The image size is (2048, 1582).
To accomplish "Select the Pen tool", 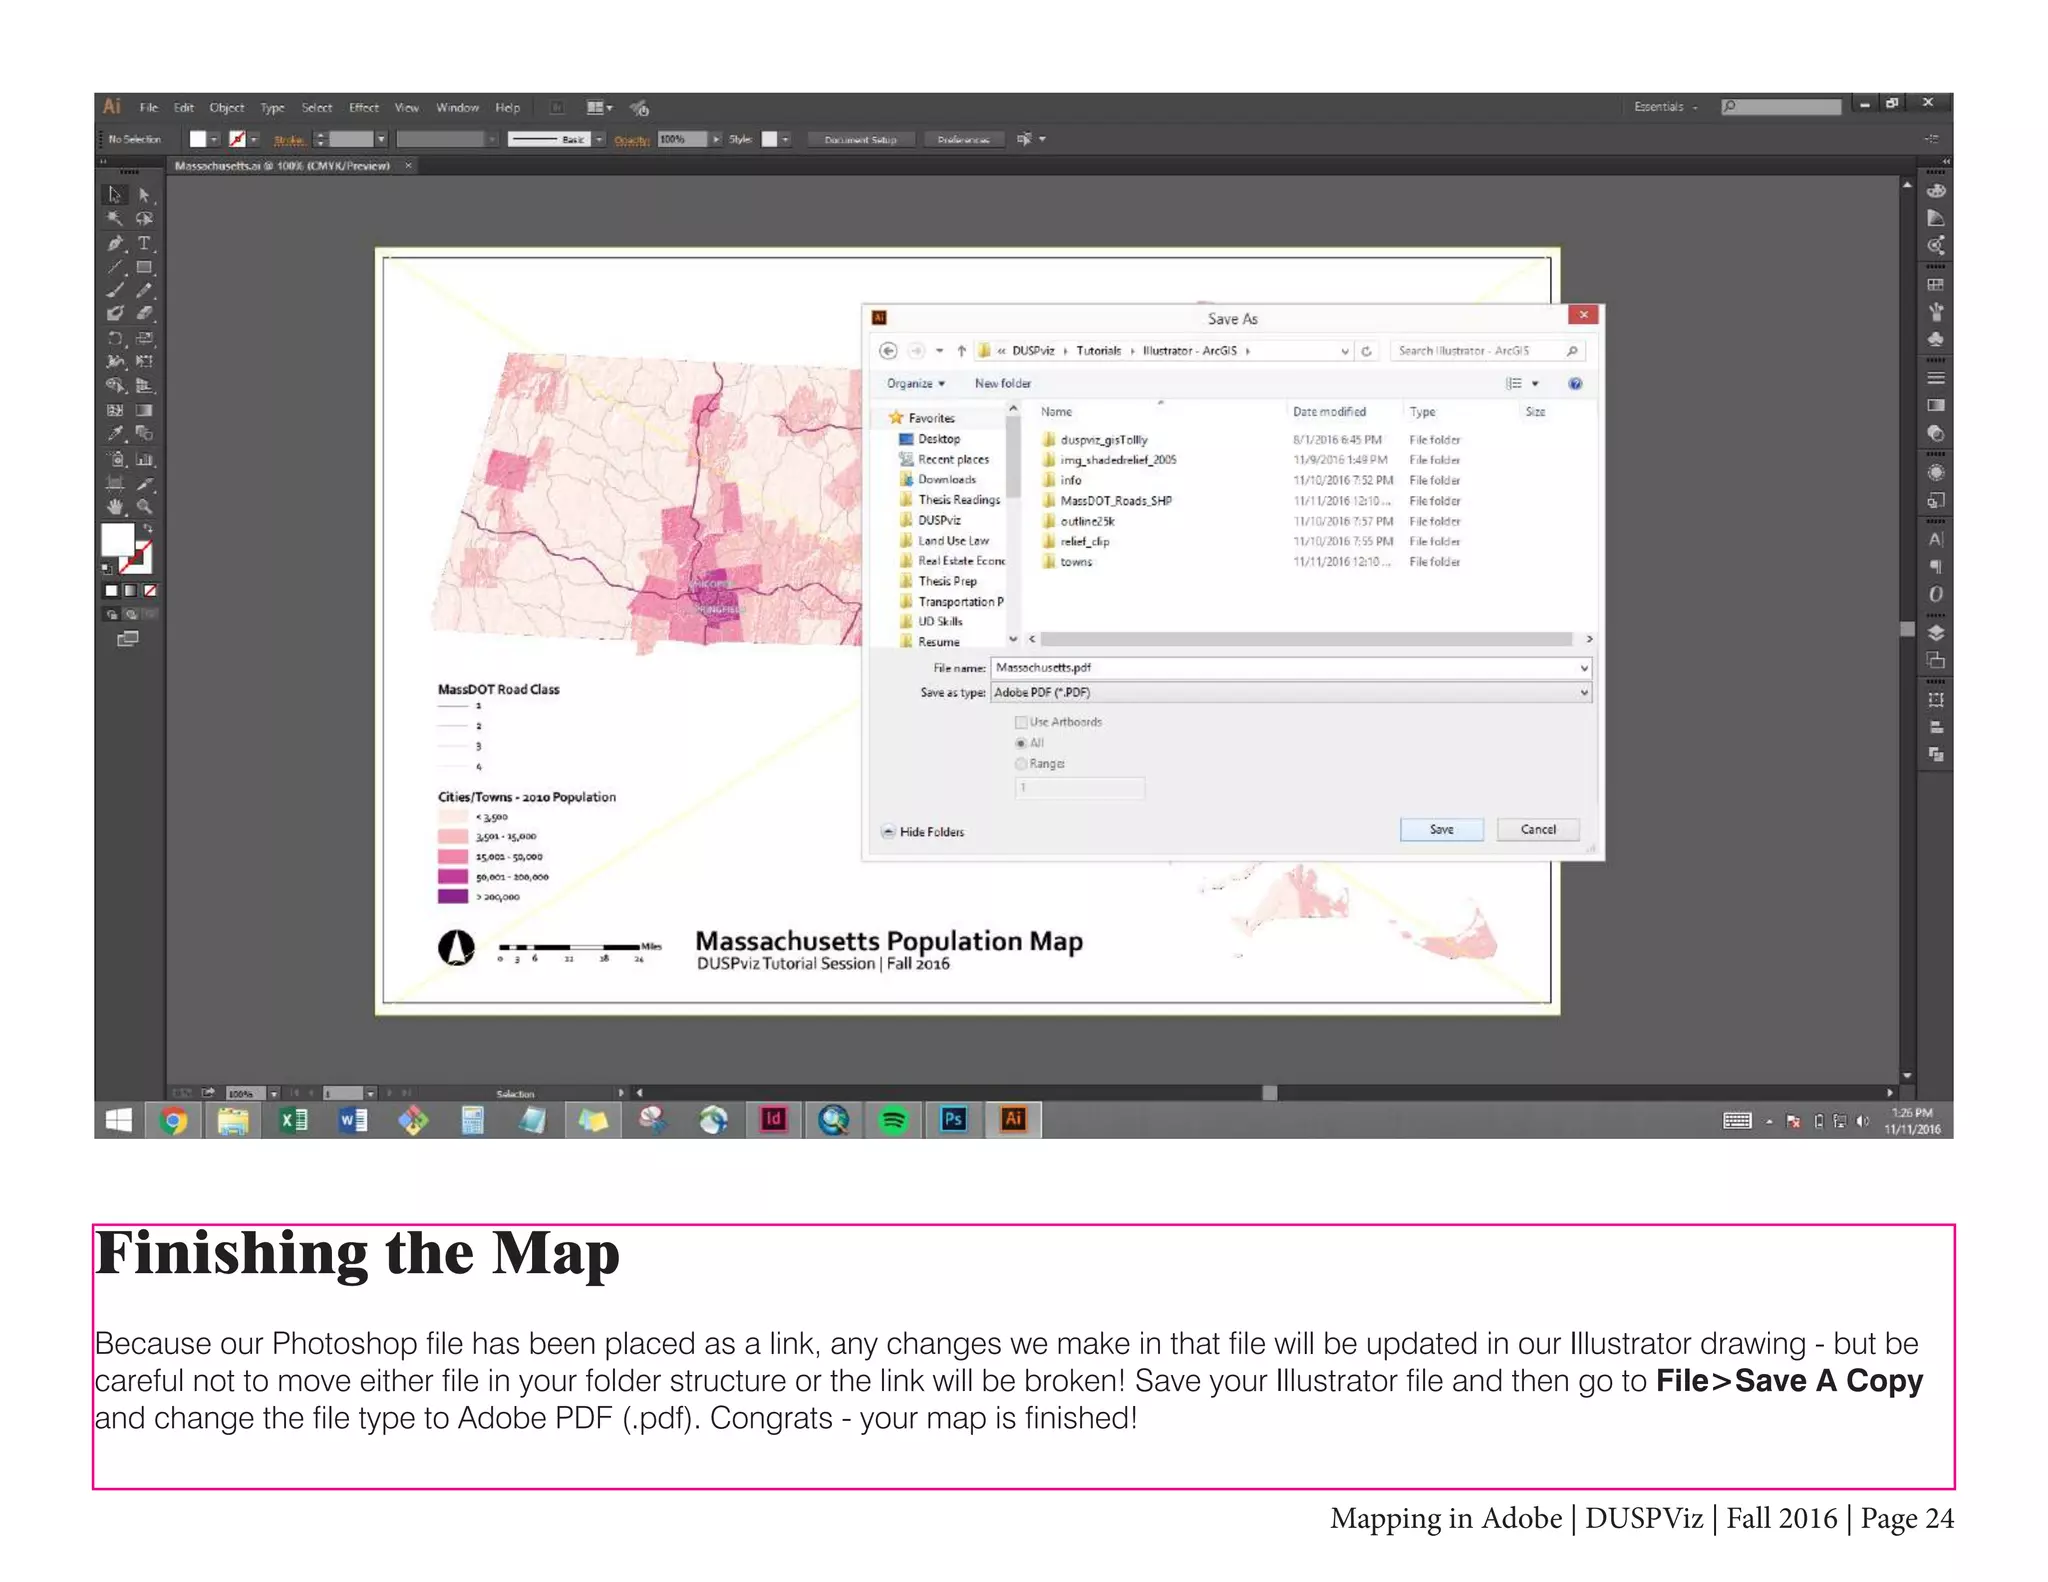I will (116, 243).
